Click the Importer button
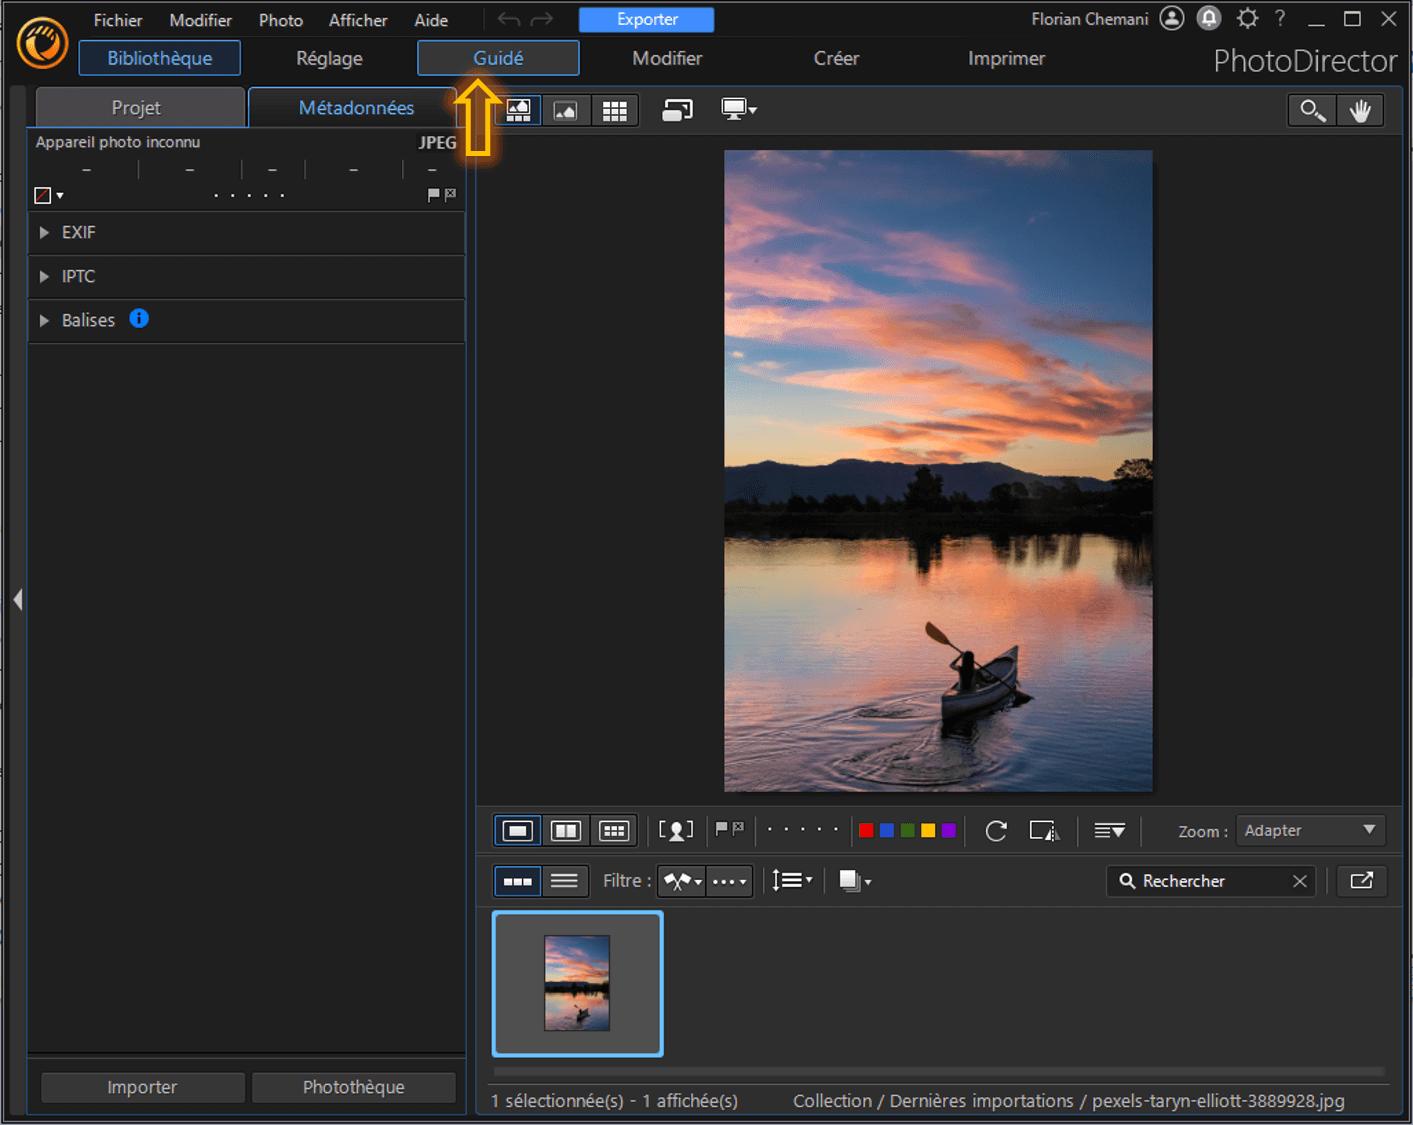1413x1125 pixels. [x=142, y=1087]
